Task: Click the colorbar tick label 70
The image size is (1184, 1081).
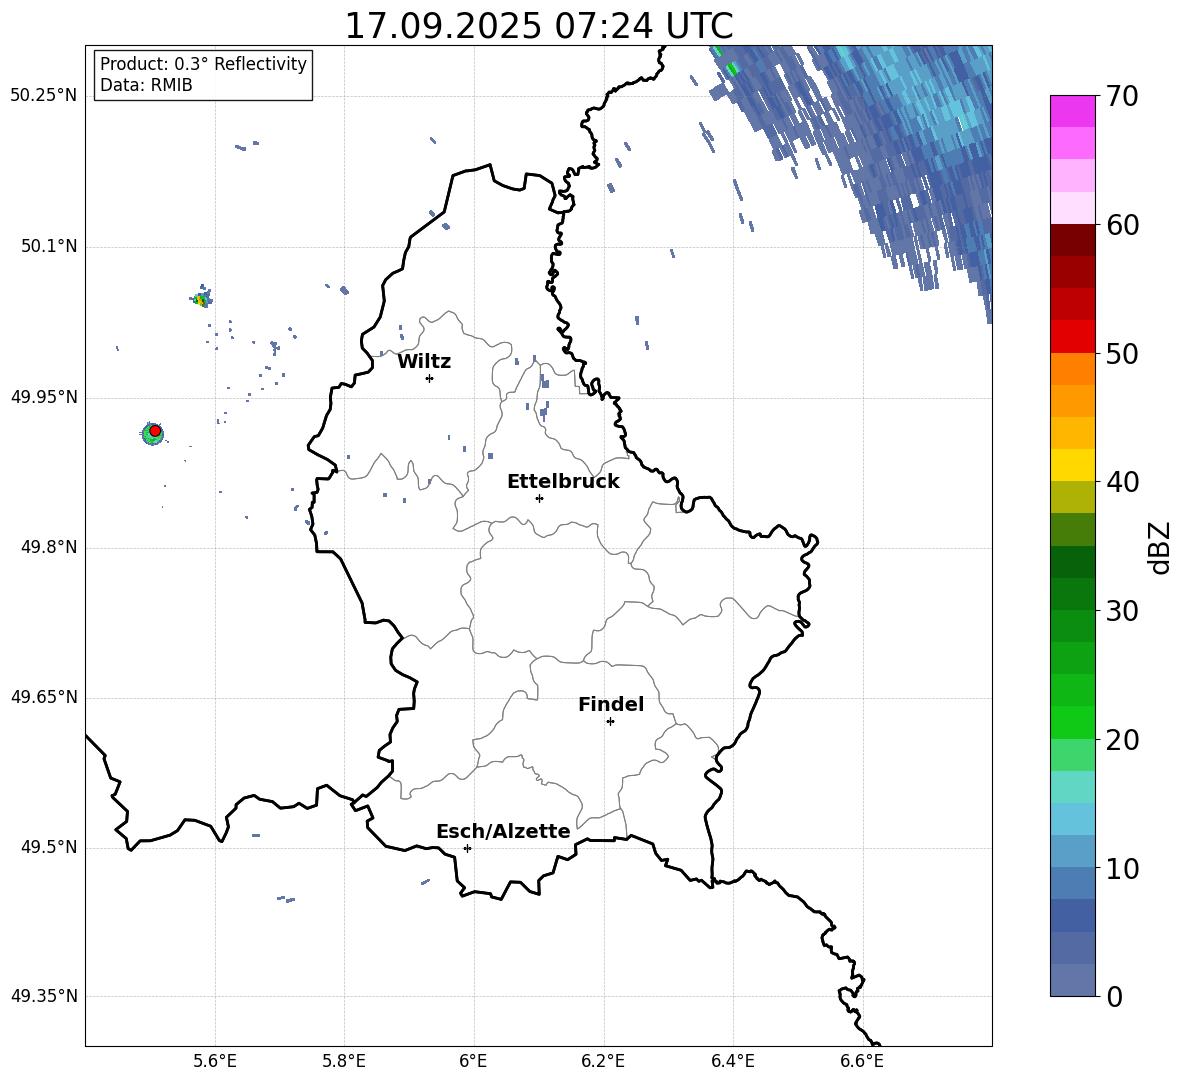Action: (1122, 96)
